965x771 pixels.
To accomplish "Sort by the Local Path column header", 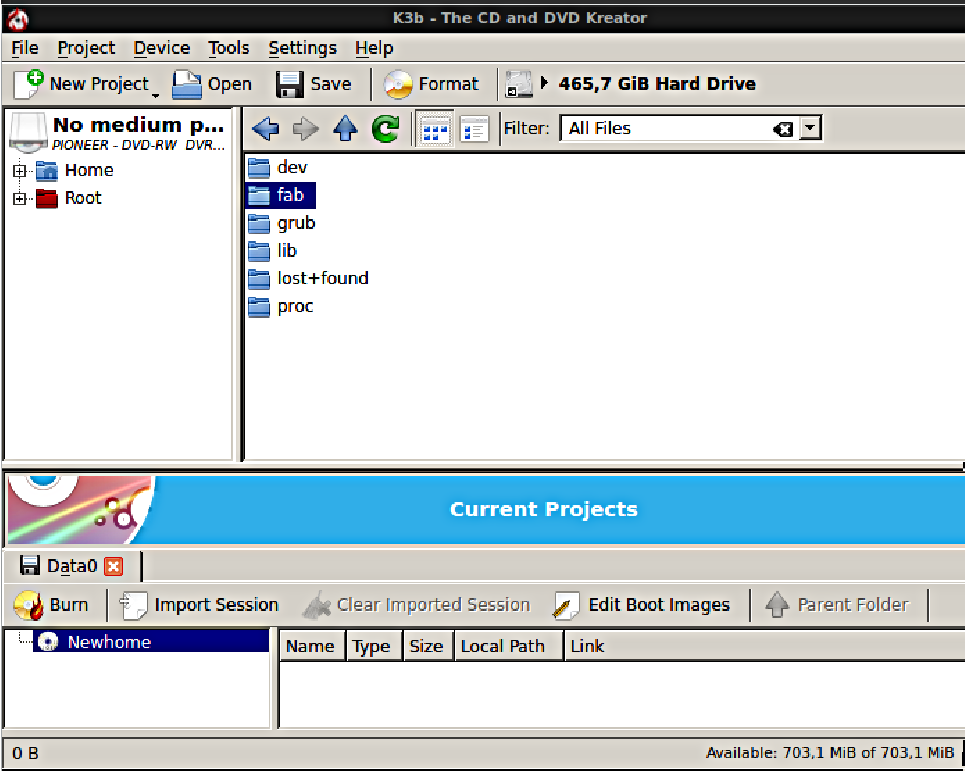I will click(509, 646).
